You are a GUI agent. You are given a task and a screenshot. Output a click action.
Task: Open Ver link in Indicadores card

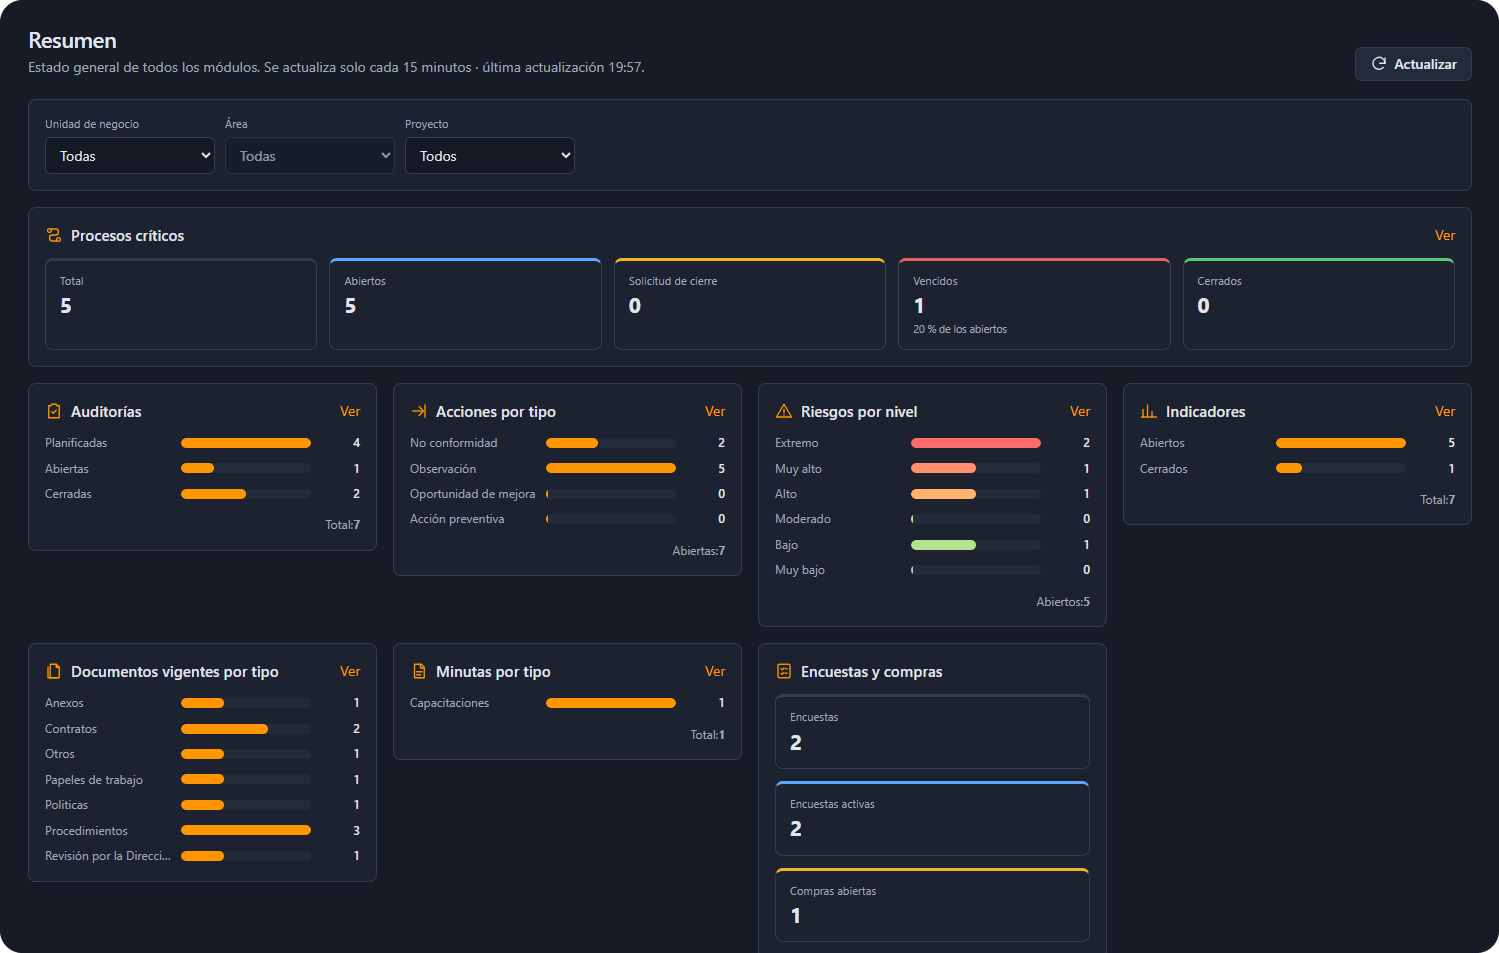click(1445, 411)
